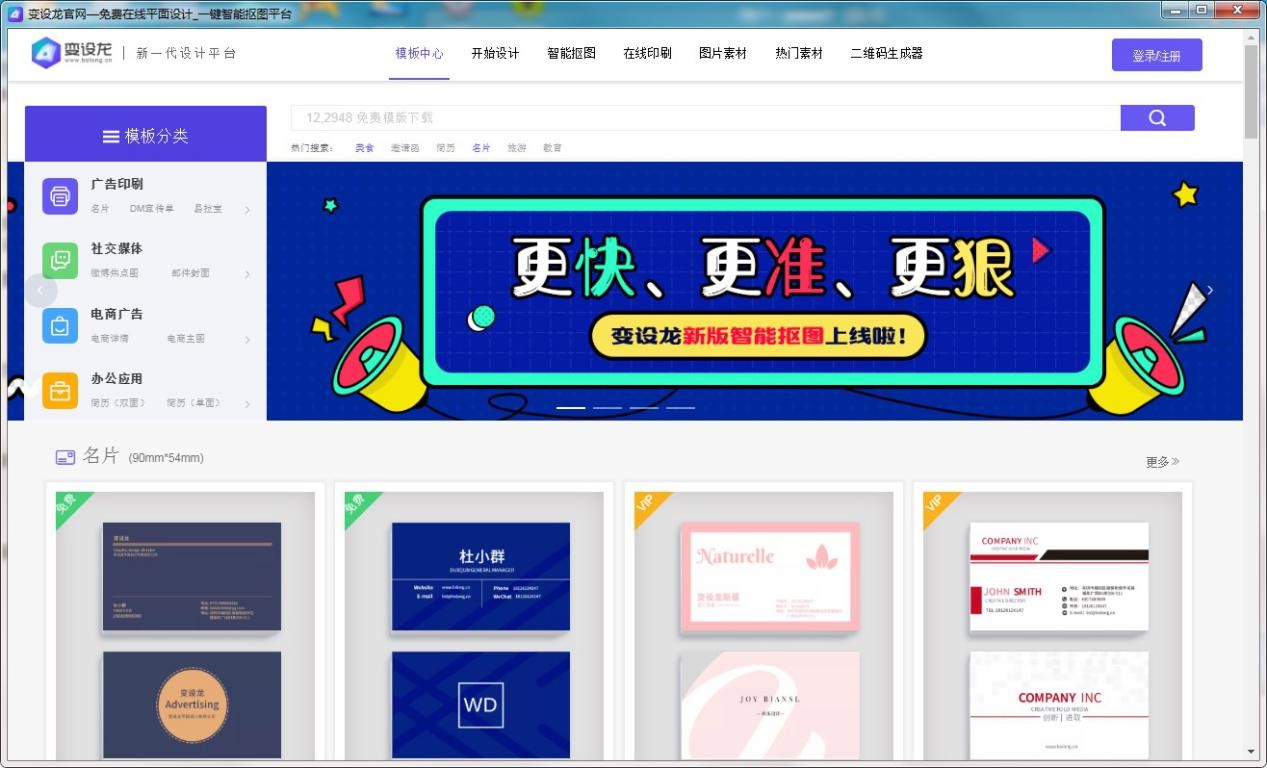Screen dimensions: 1267x768
Task: Click the search magnifier button
Action: point(1157,118)
